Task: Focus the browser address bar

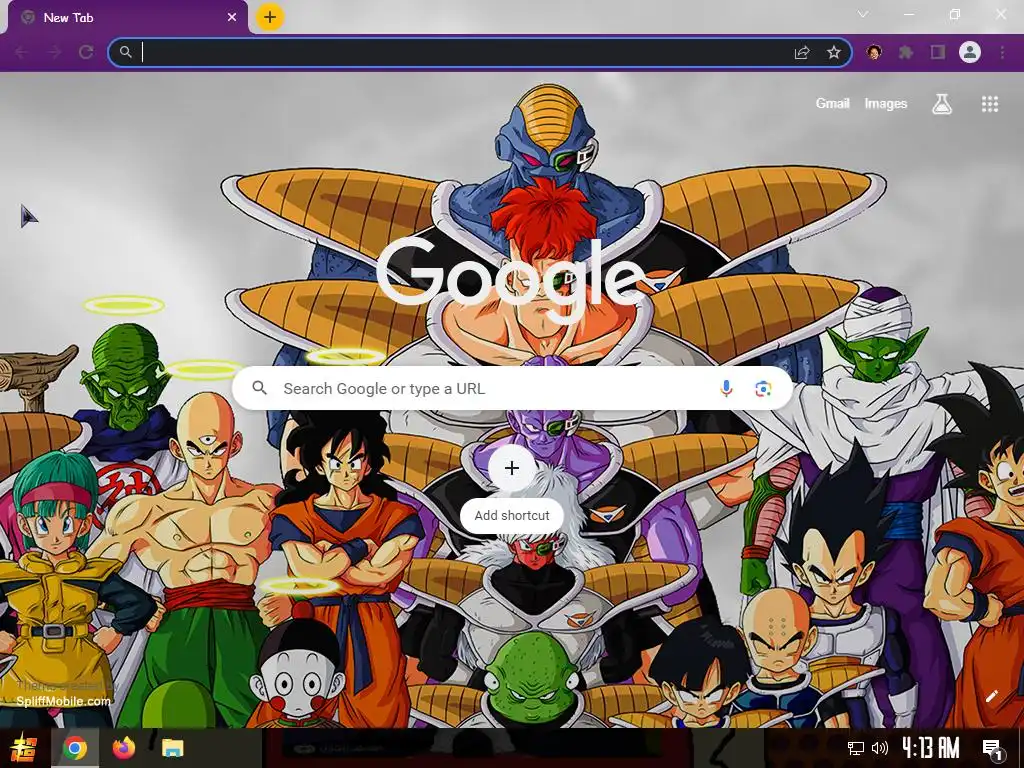Action: [x=480, y=52]
